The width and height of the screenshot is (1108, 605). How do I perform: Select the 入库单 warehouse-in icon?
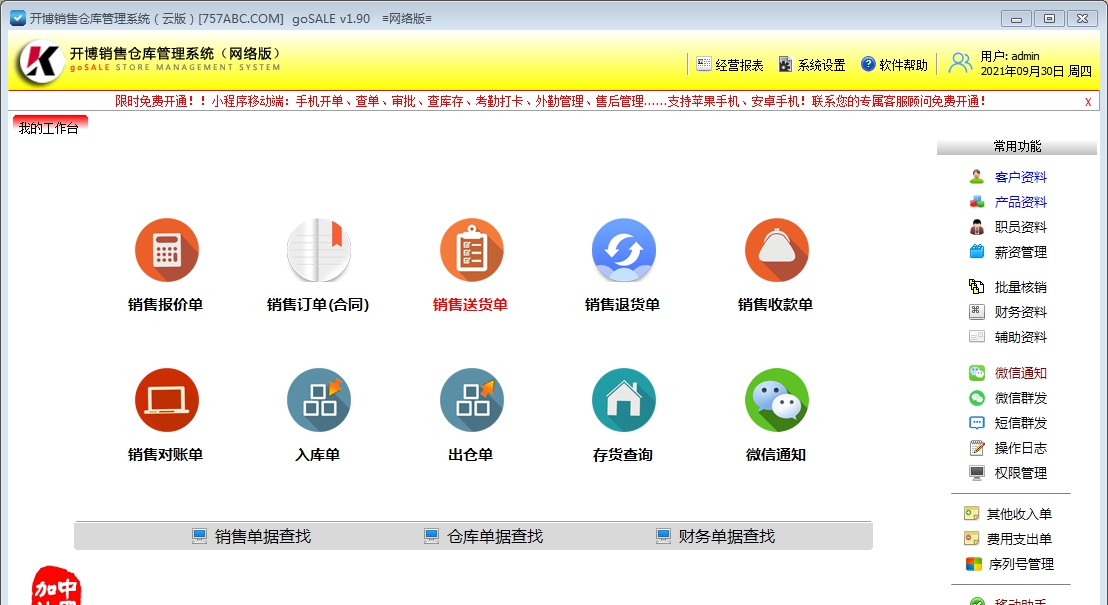click(x=319, y=399)
